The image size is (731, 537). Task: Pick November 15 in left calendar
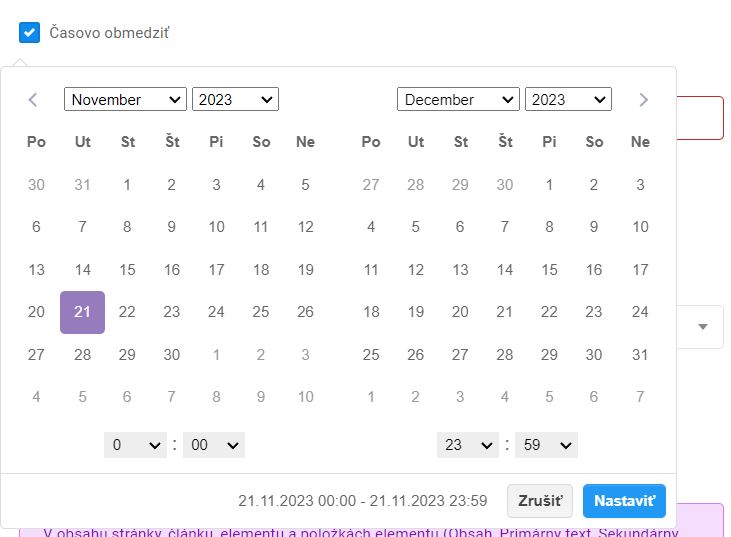pos(127,270)
